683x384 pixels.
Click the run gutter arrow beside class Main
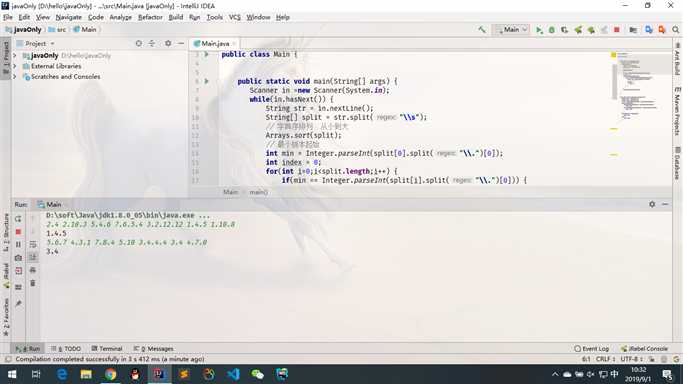pyautogui.click(x=206, y=54)
